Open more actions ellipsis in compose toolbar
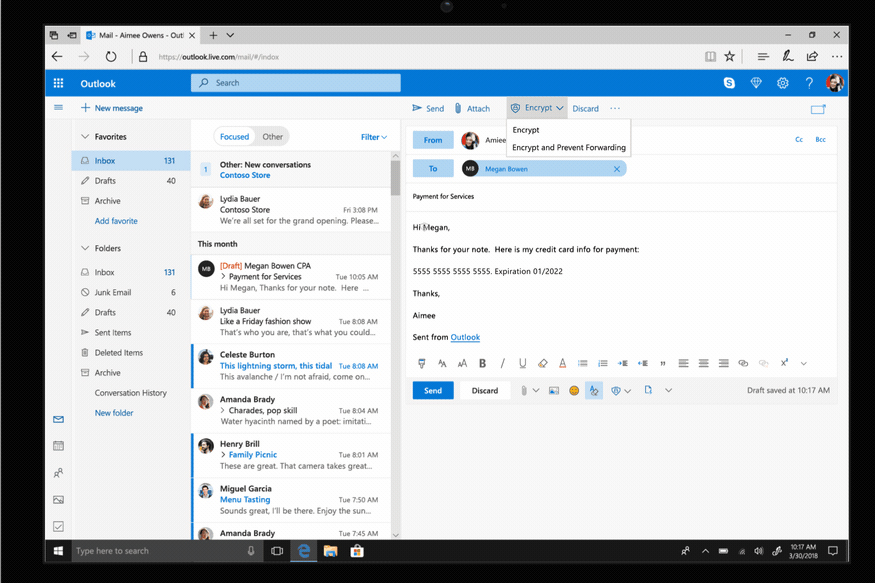The width and height of the screenshot is (875, 583). point(614,108)
